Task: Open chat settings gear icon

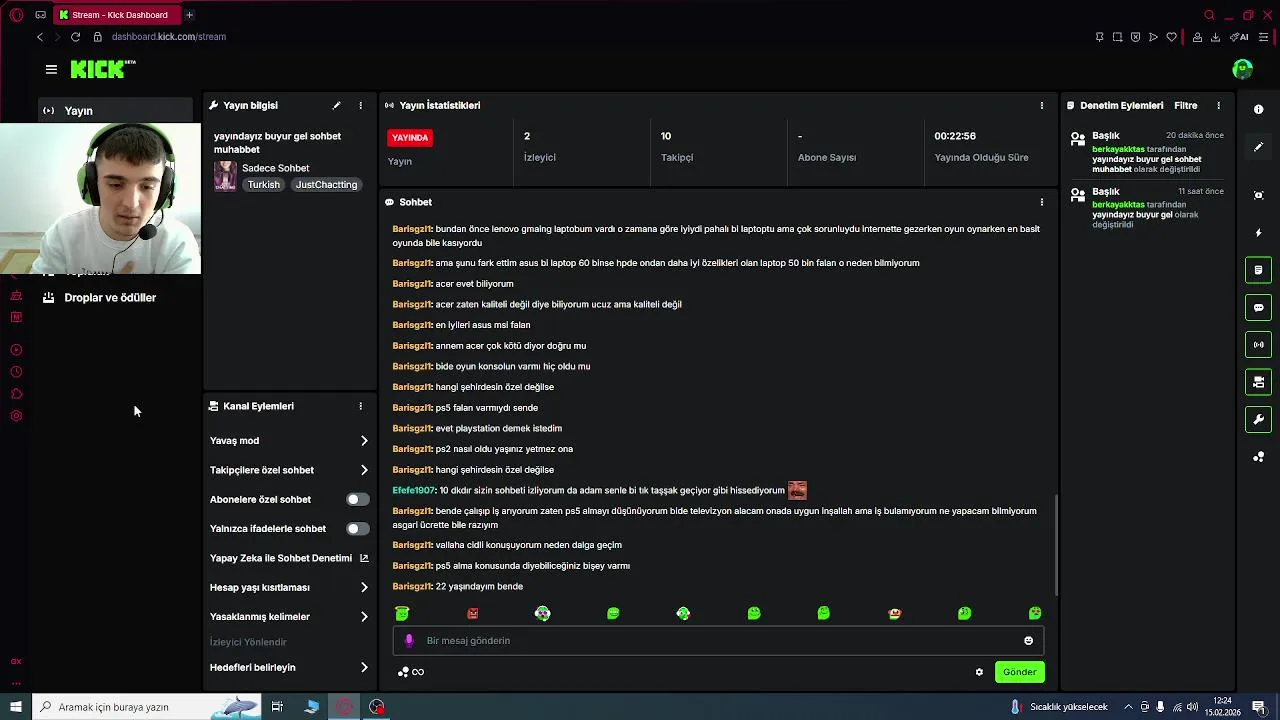Action: 979,672
